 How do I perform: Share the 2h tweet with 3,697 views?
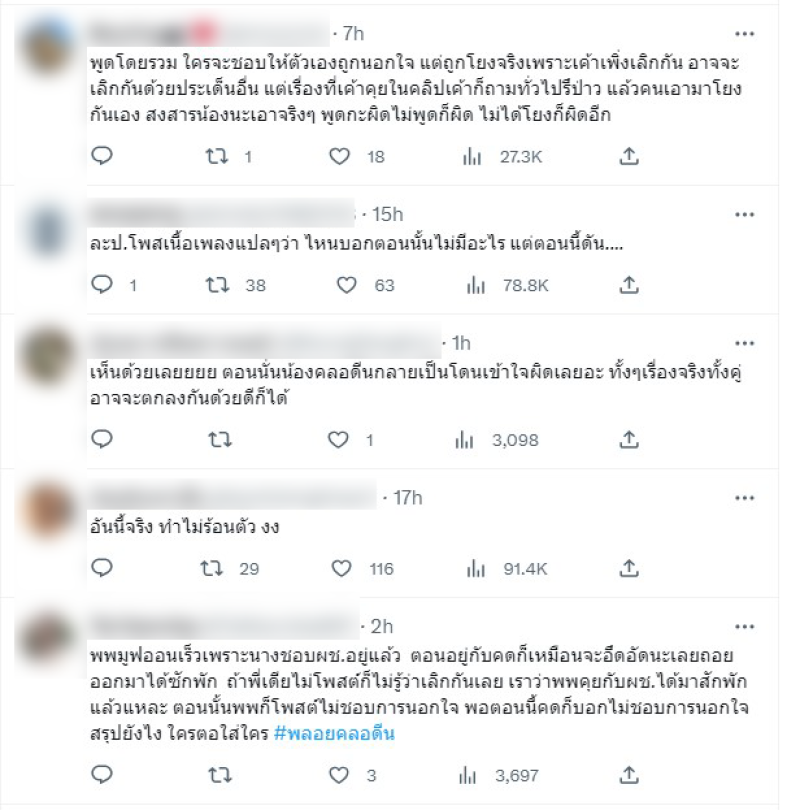(x=629, y=774)
